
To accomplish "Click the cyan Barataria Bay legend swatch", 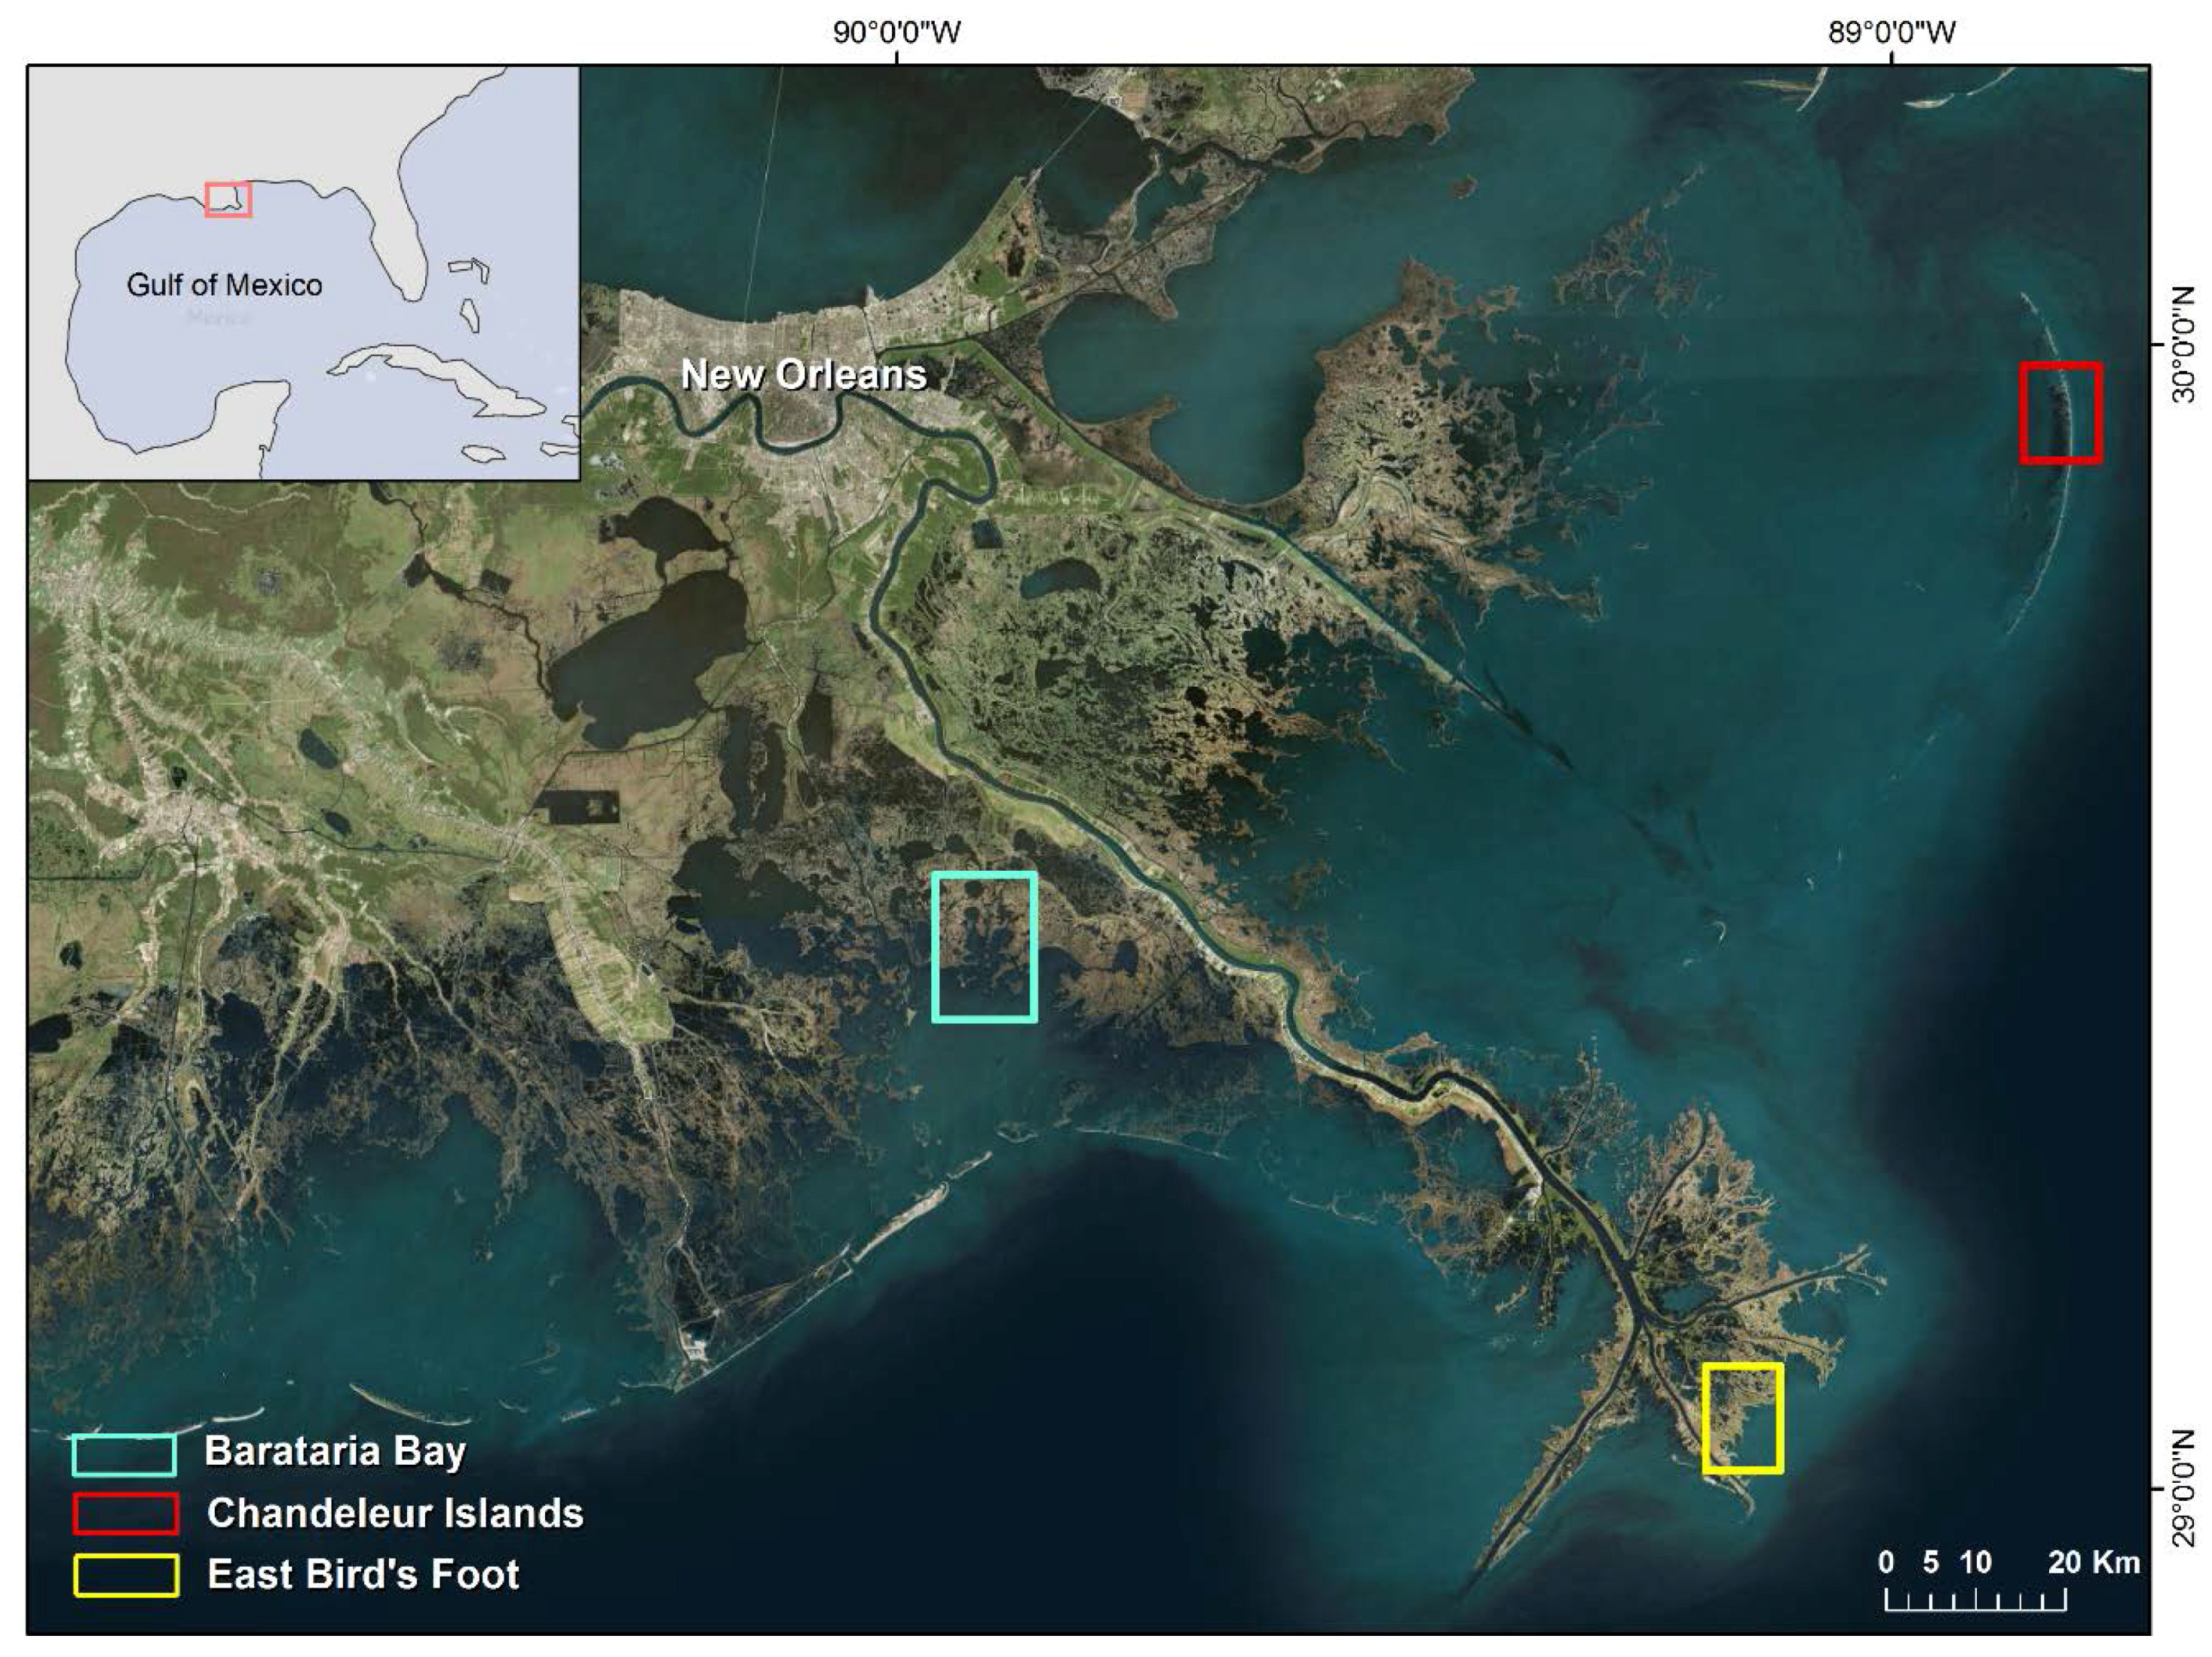I will [124, 1455].
